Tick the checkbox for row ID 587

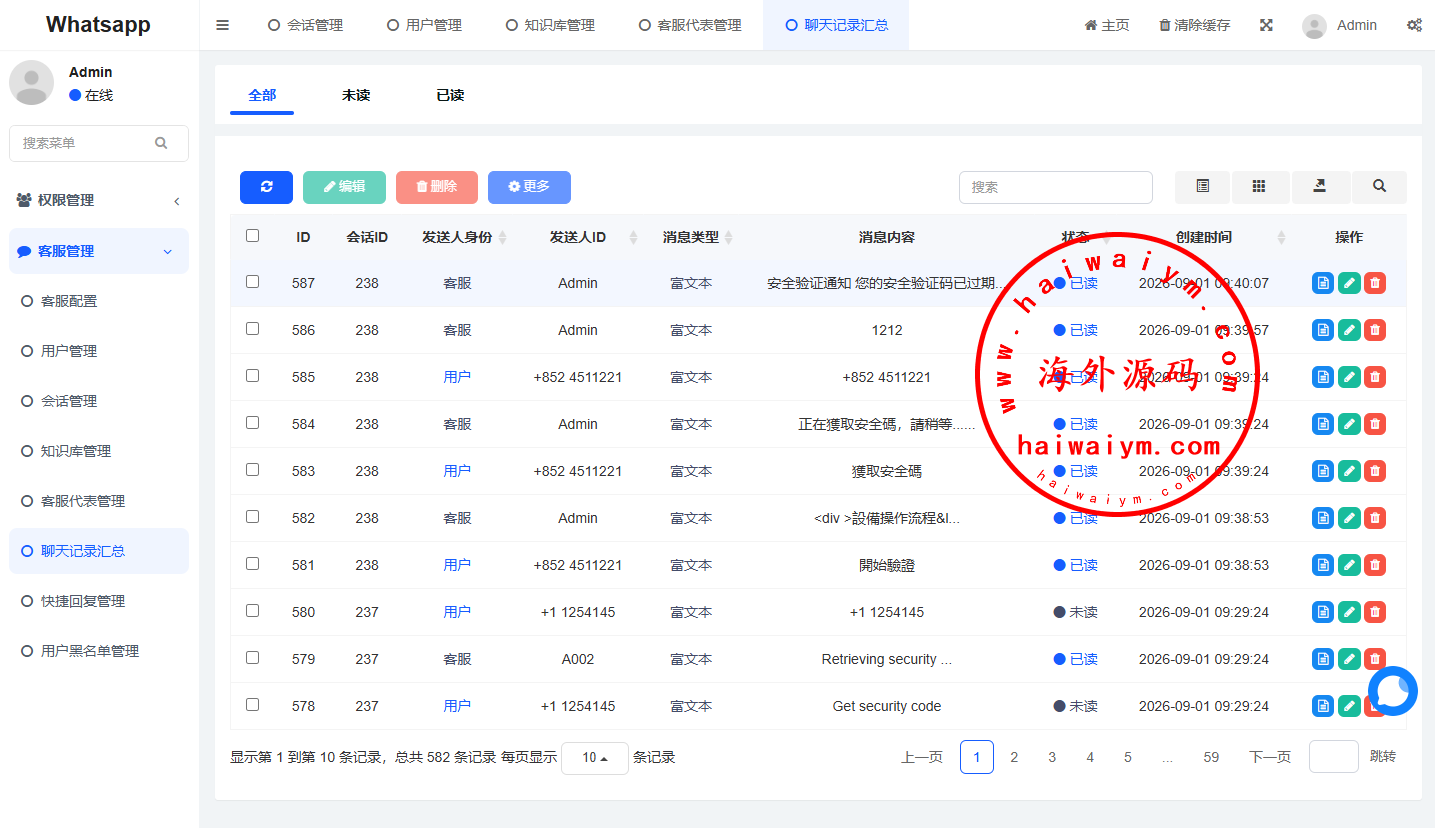[252, 282]
